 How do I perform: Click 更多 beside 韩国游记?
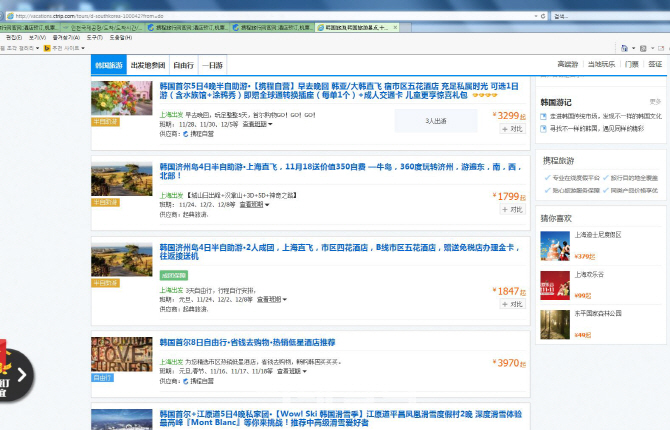pyautogui.click(x=655, y=102)
